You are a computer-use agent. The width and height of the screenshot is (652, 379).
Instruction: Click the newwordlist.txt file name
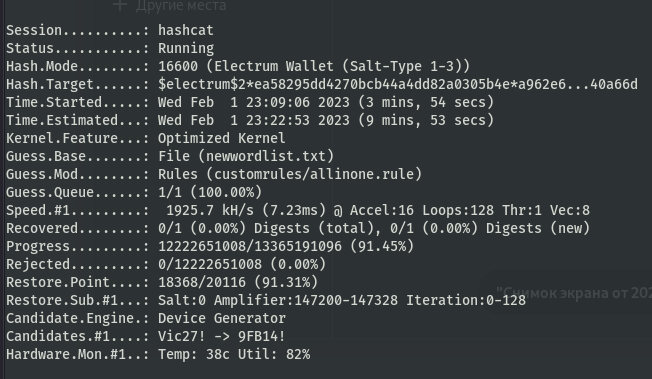(266, 156)
